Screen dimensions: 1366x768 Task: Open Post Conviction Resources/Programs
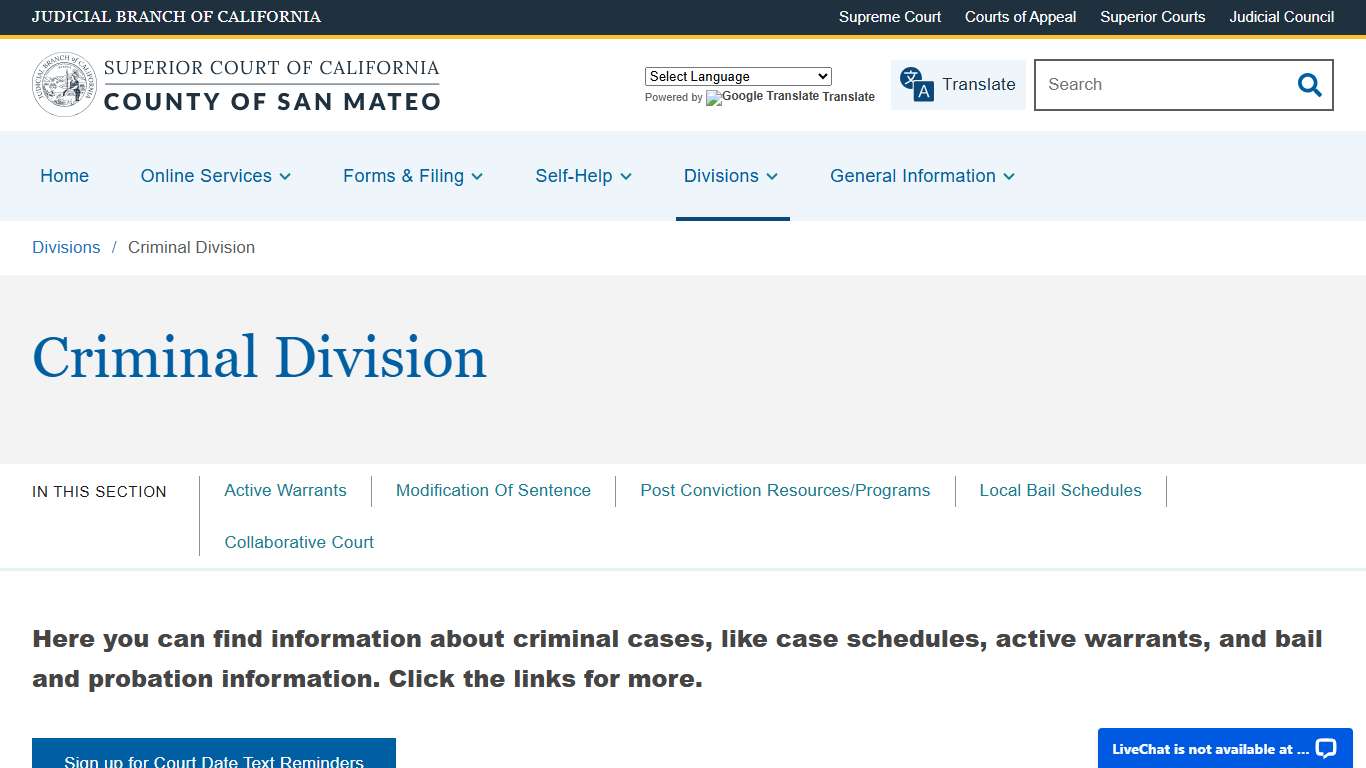pyautogui.click(x=785, y=490)
